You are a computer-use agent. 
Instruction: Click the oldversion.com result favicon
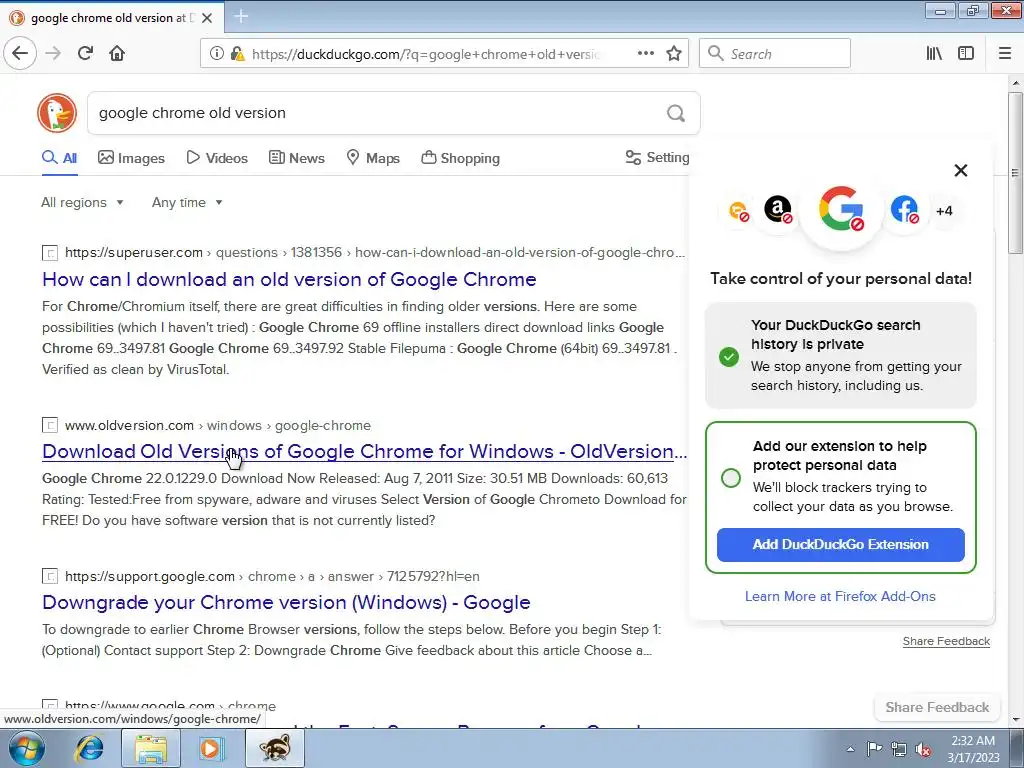coord(50,425)
